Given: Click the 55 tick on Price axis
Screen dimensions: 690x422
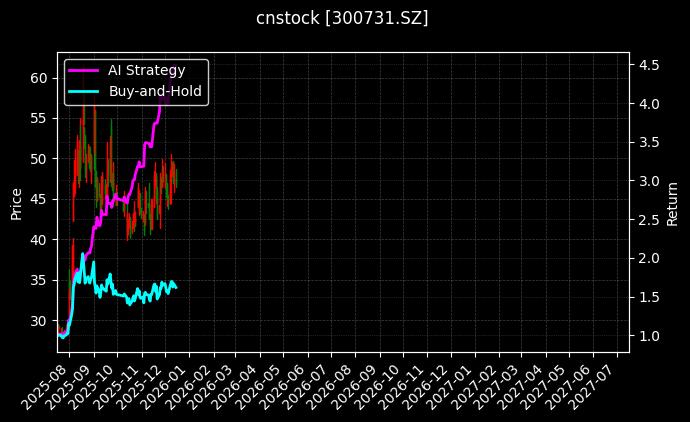Looking at the screenshot, I should point(38,119).
